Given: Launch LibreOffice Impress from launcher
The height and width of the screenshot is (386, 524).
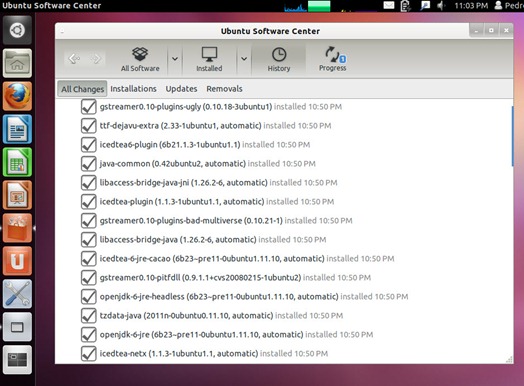Looking at the screenshot, I should pos(17,195).
